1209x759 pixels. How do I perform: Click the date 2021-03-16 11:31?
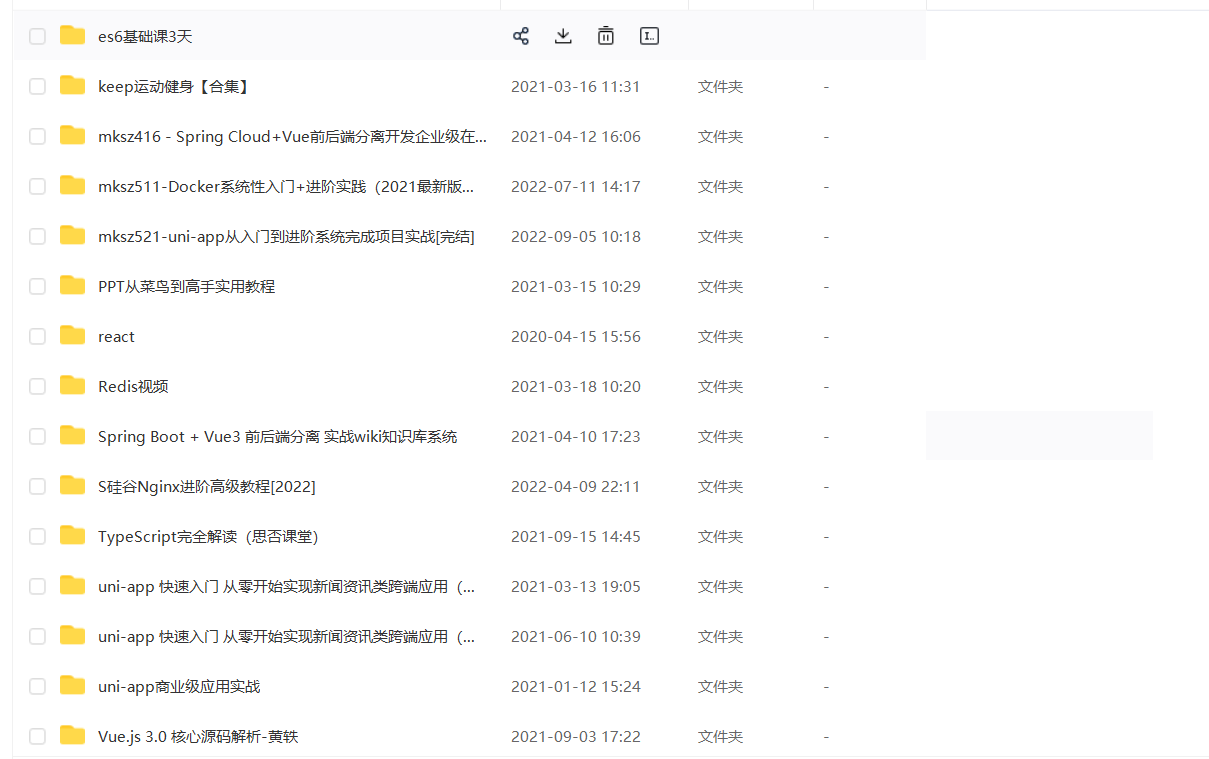(576, 87)
